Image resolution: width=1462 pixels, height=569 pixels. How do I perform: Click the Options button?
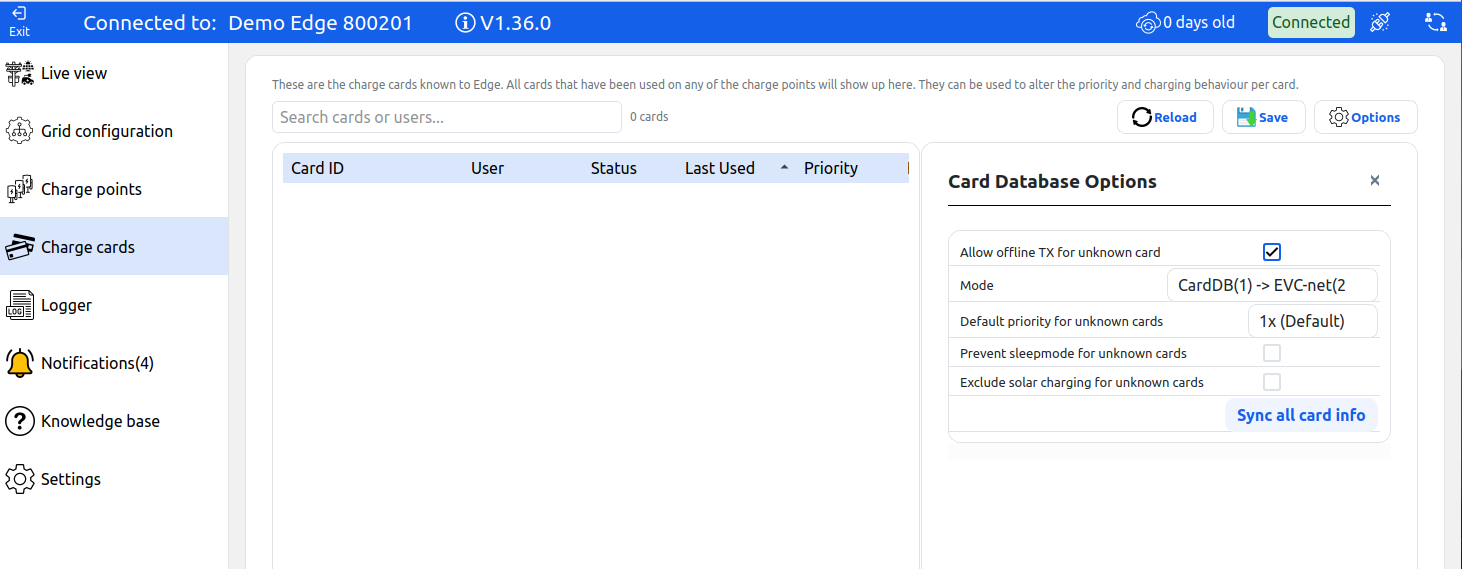click(x=1365, y=117)
